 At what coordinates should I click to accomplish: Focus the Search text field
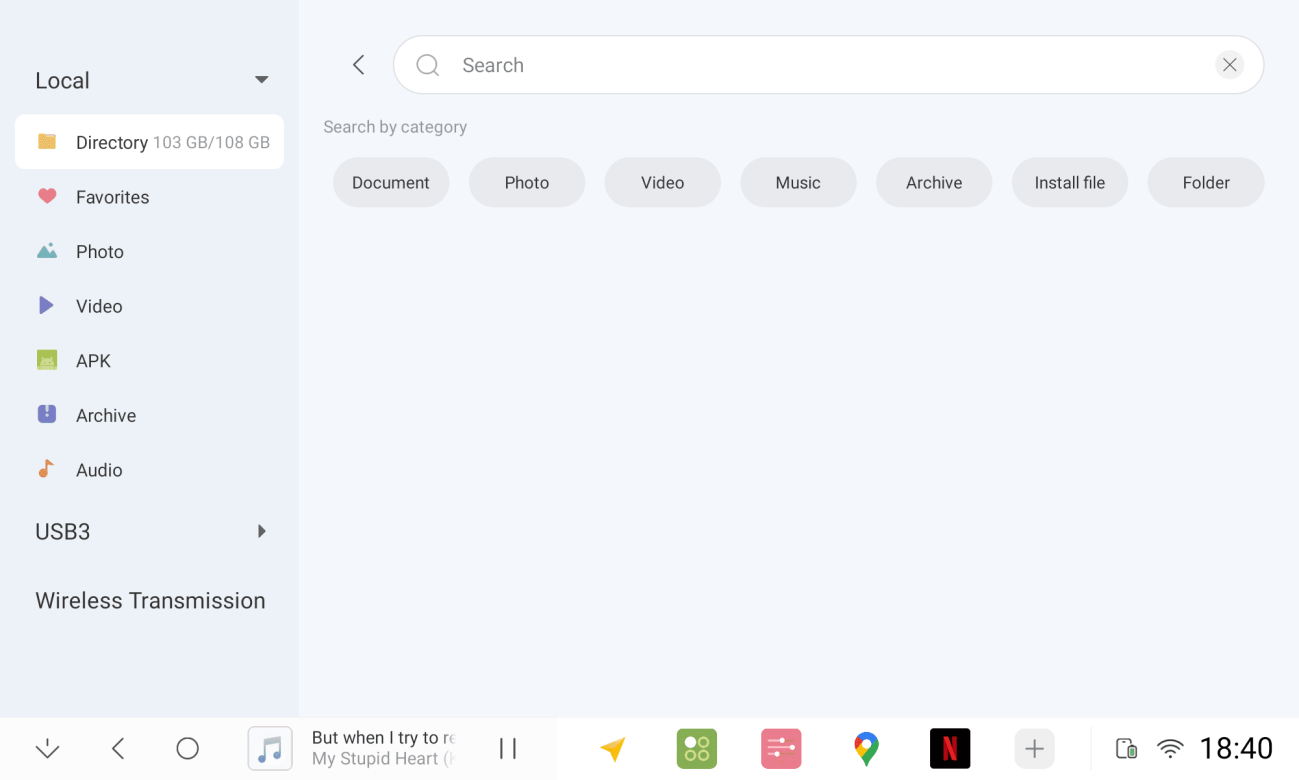coord(828,65)
